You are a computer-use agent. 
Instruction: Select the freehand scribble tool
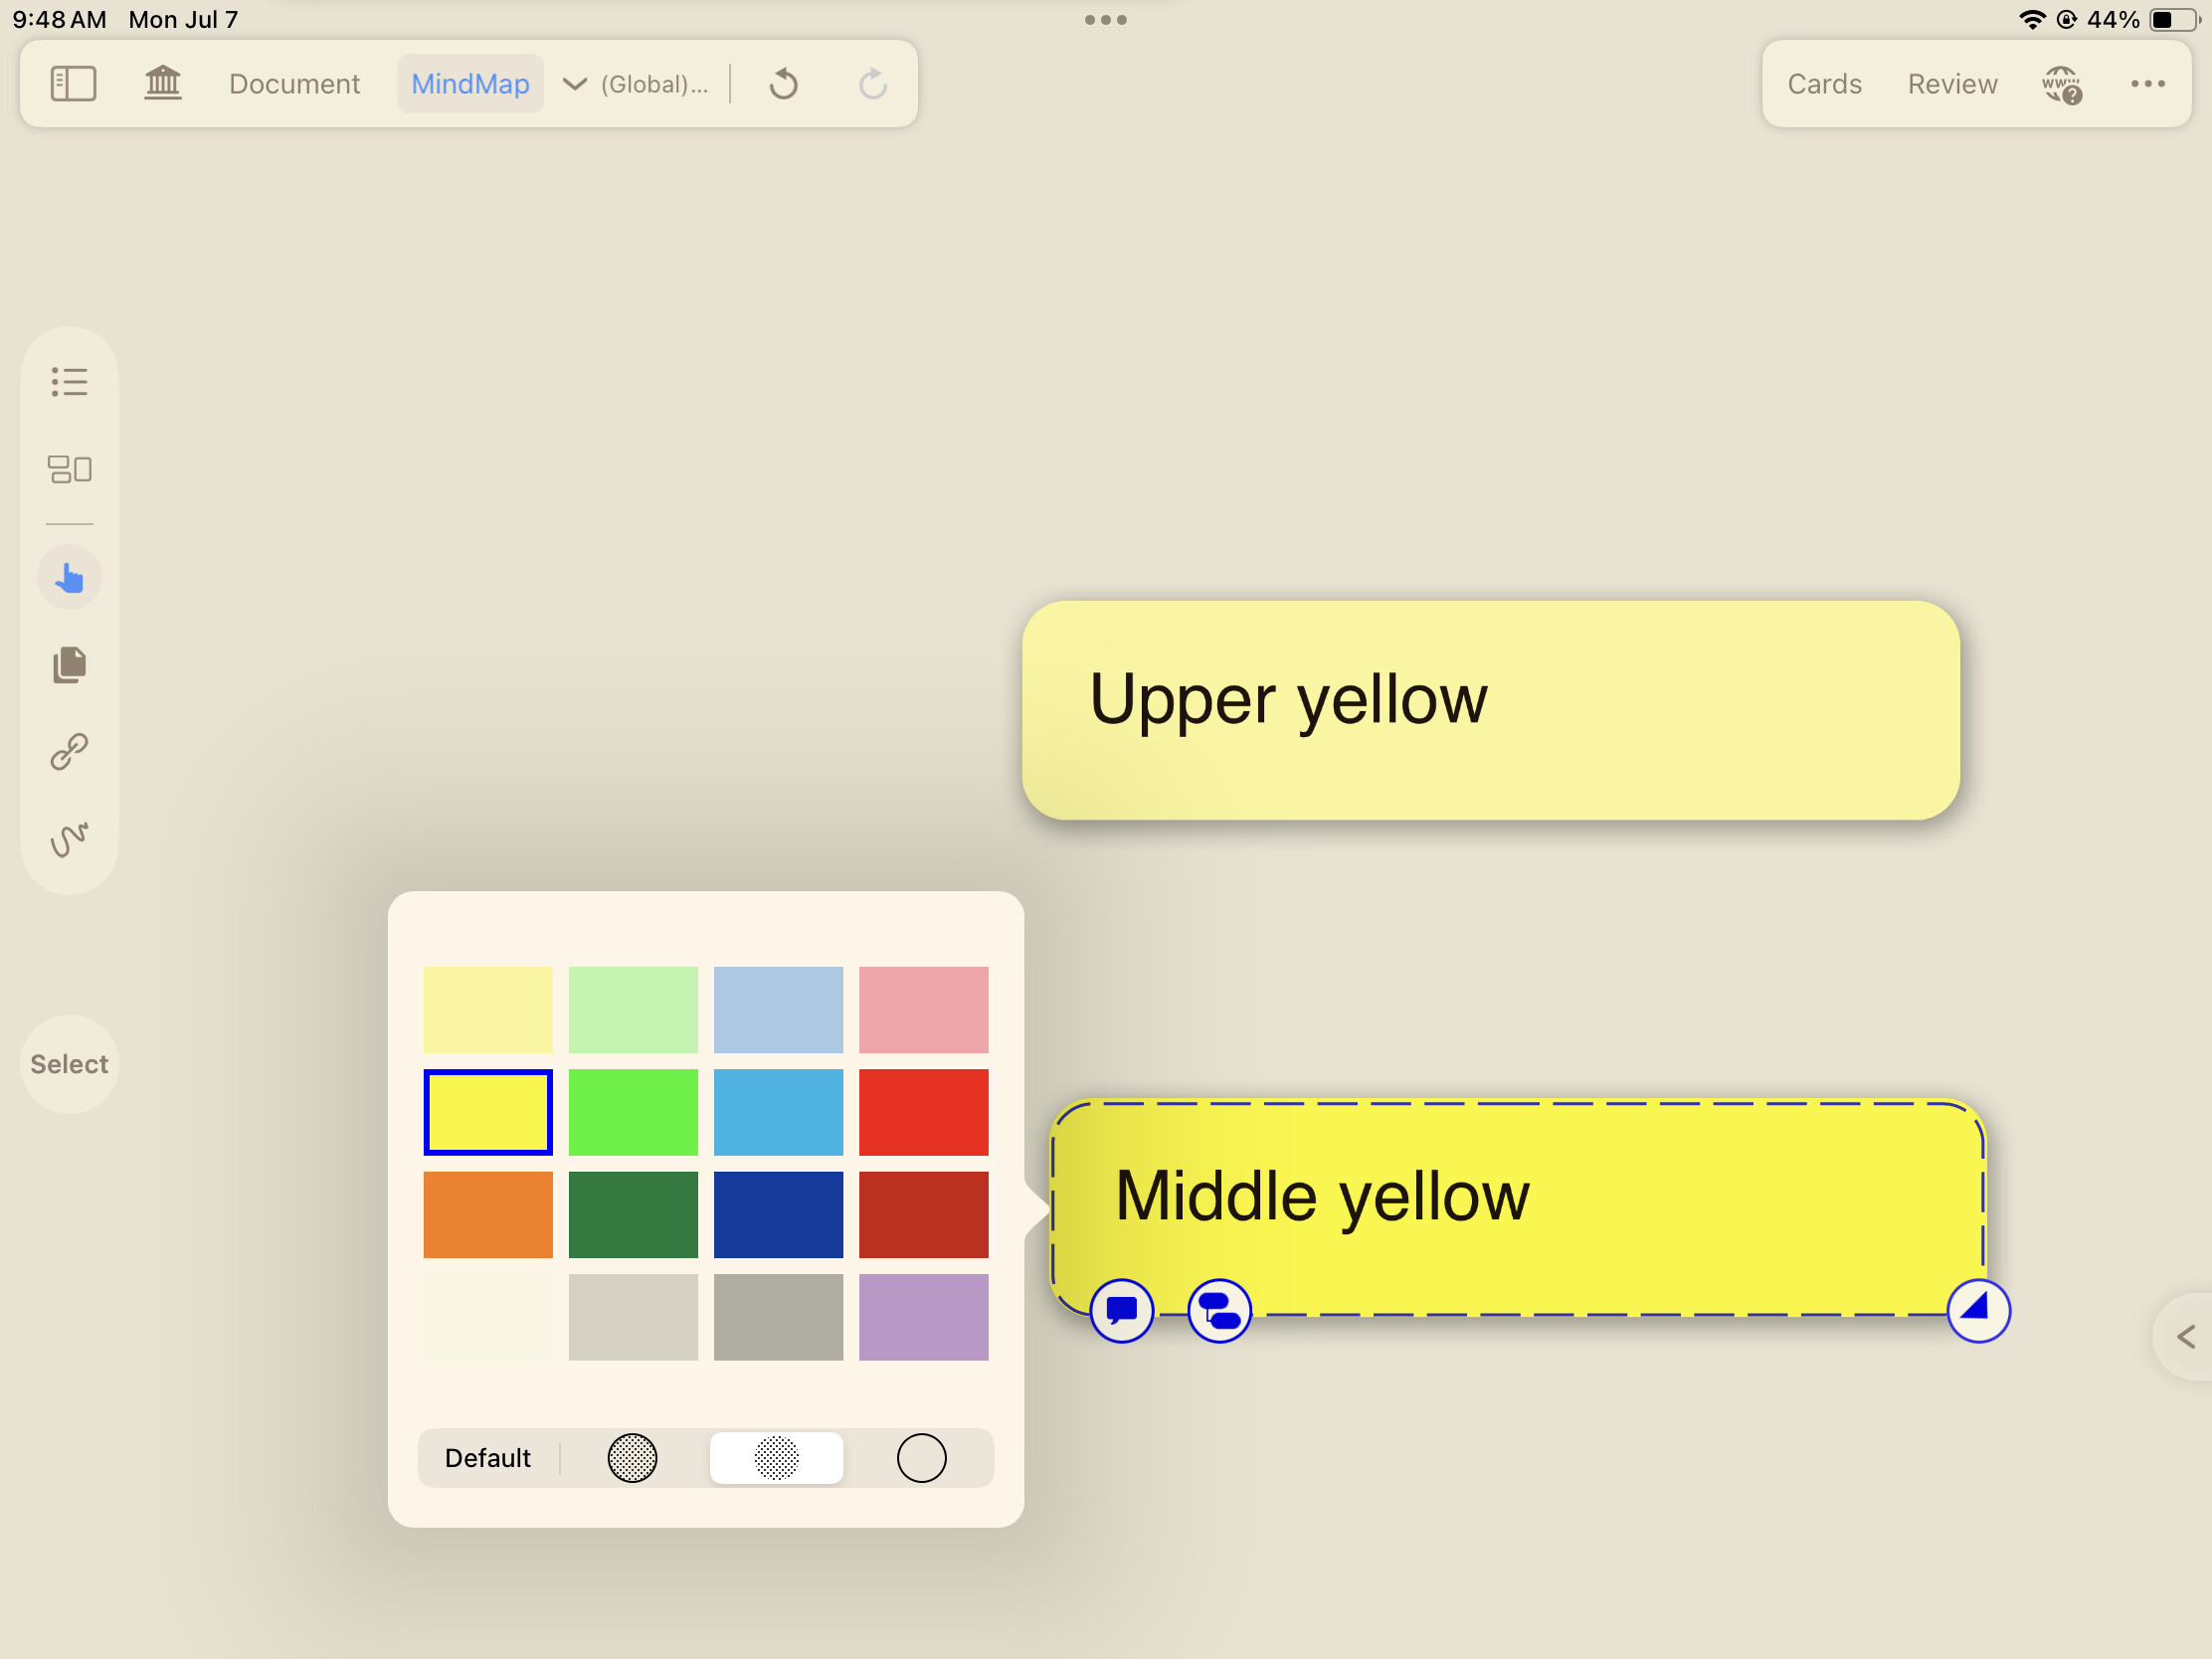(69, 839)
